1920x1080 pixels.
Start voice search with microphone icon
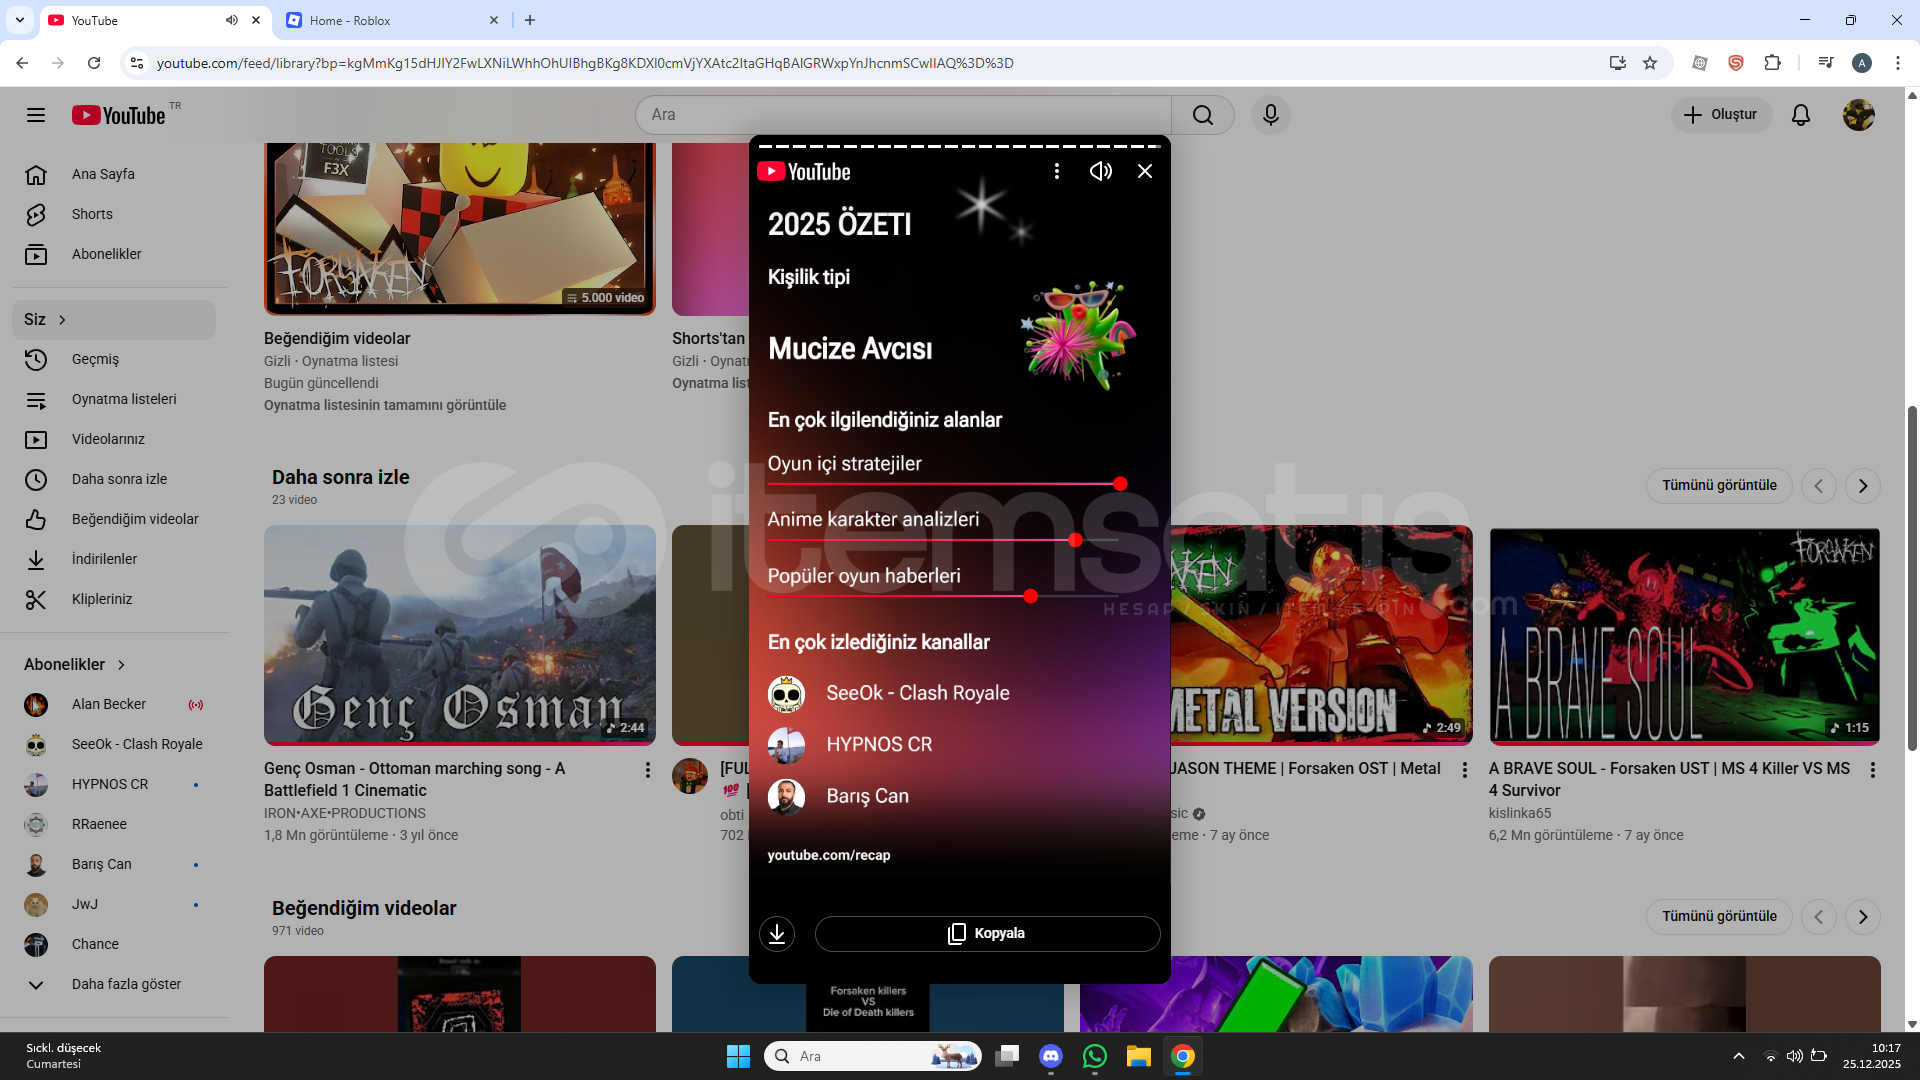(x=1270, y=115)
